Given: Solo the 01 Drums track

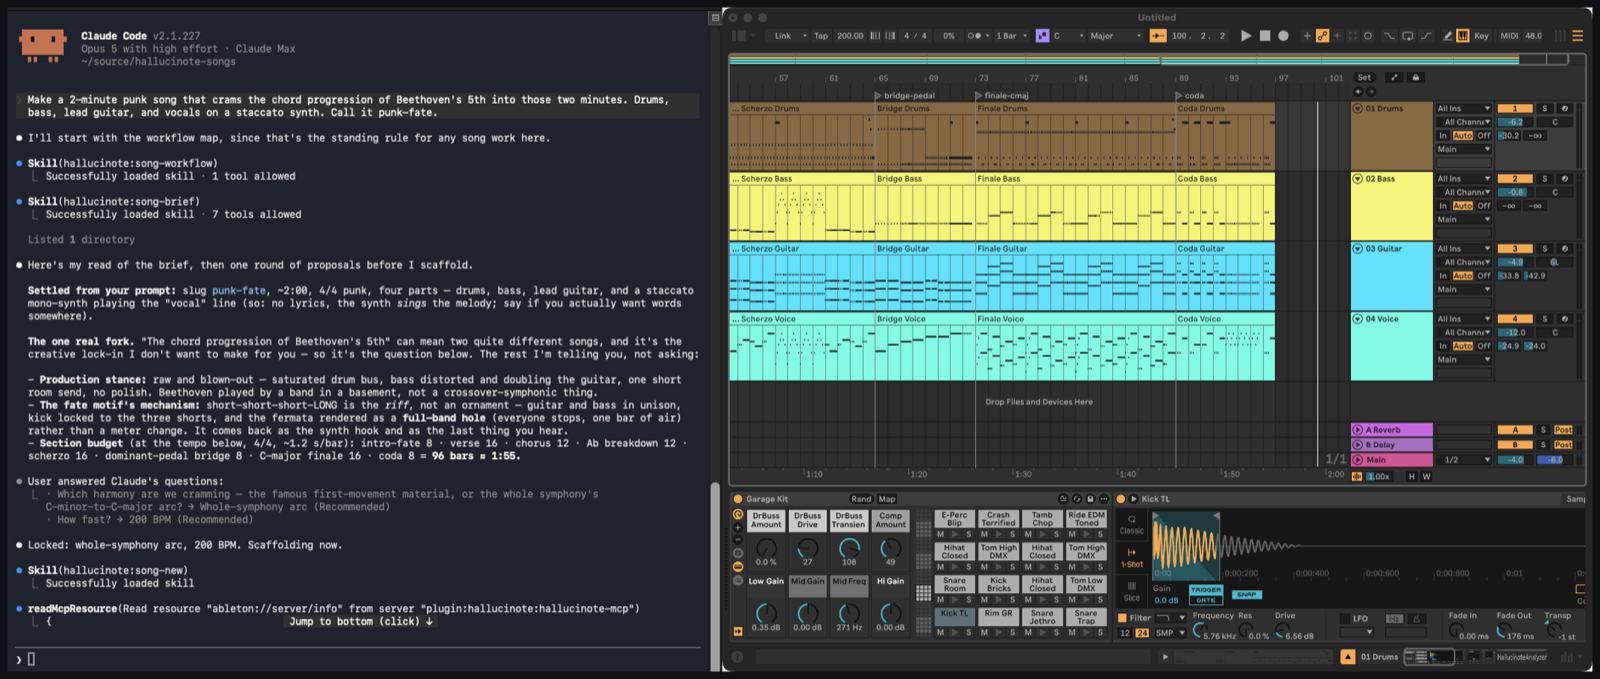Looking at the screenshot, I should (x=1544, y=108).
